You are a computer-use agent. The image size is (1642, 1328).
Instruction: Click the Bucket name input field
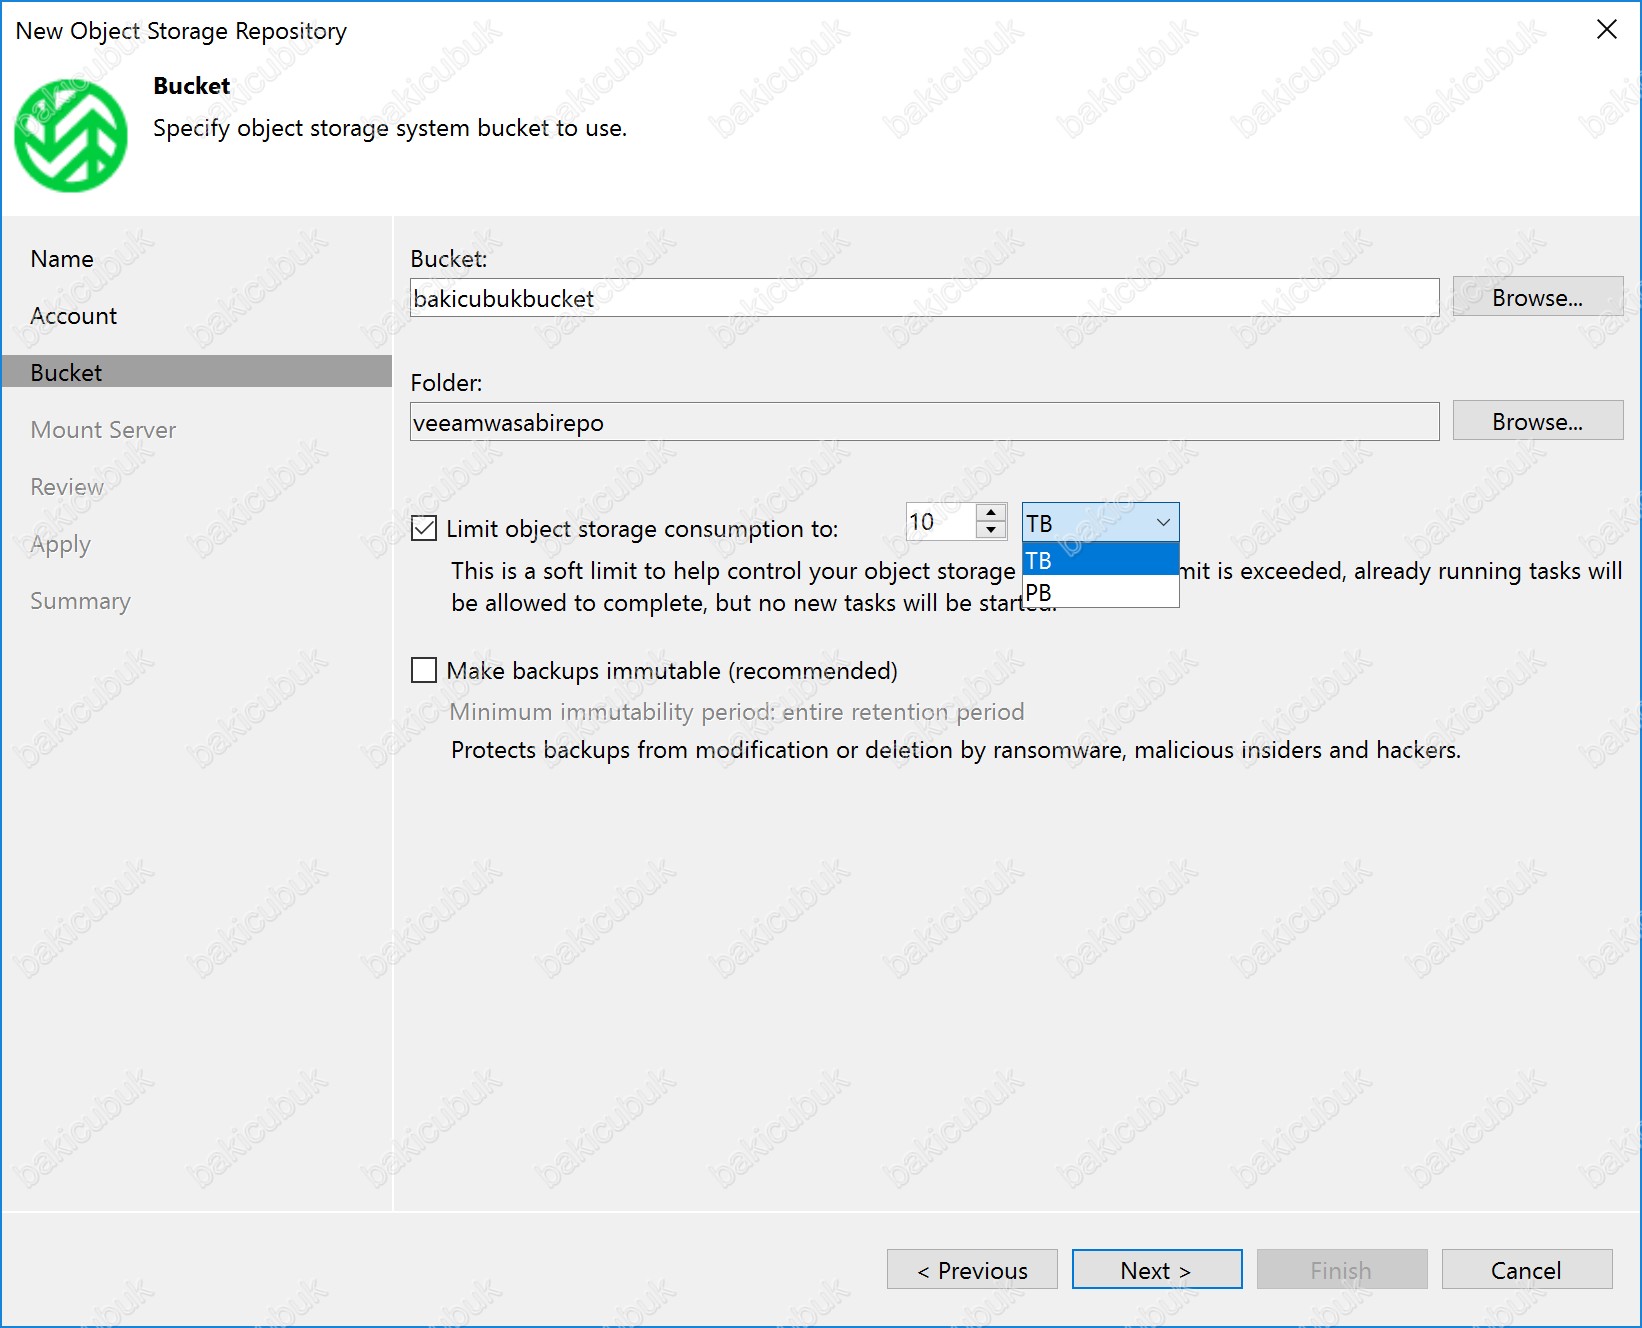[923, 298]
